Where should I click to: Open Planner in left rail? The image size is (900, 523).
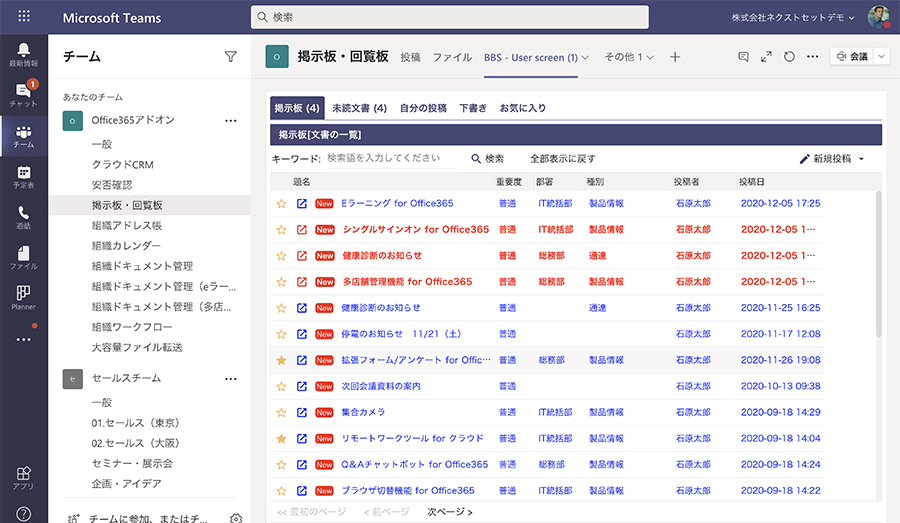click(24, 297)
